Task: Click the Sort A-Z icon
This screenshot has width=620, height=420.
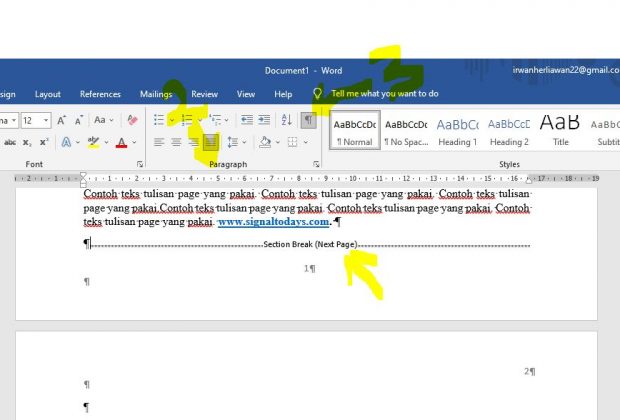Action: pos(287,119)
